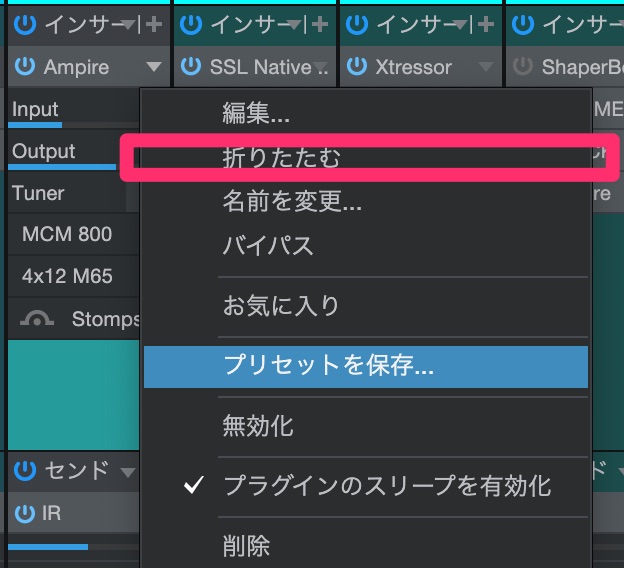This screenshot has height=568, width=624.
Task: Open the センド dropdown arrow
Action: [x=128, y=471]
